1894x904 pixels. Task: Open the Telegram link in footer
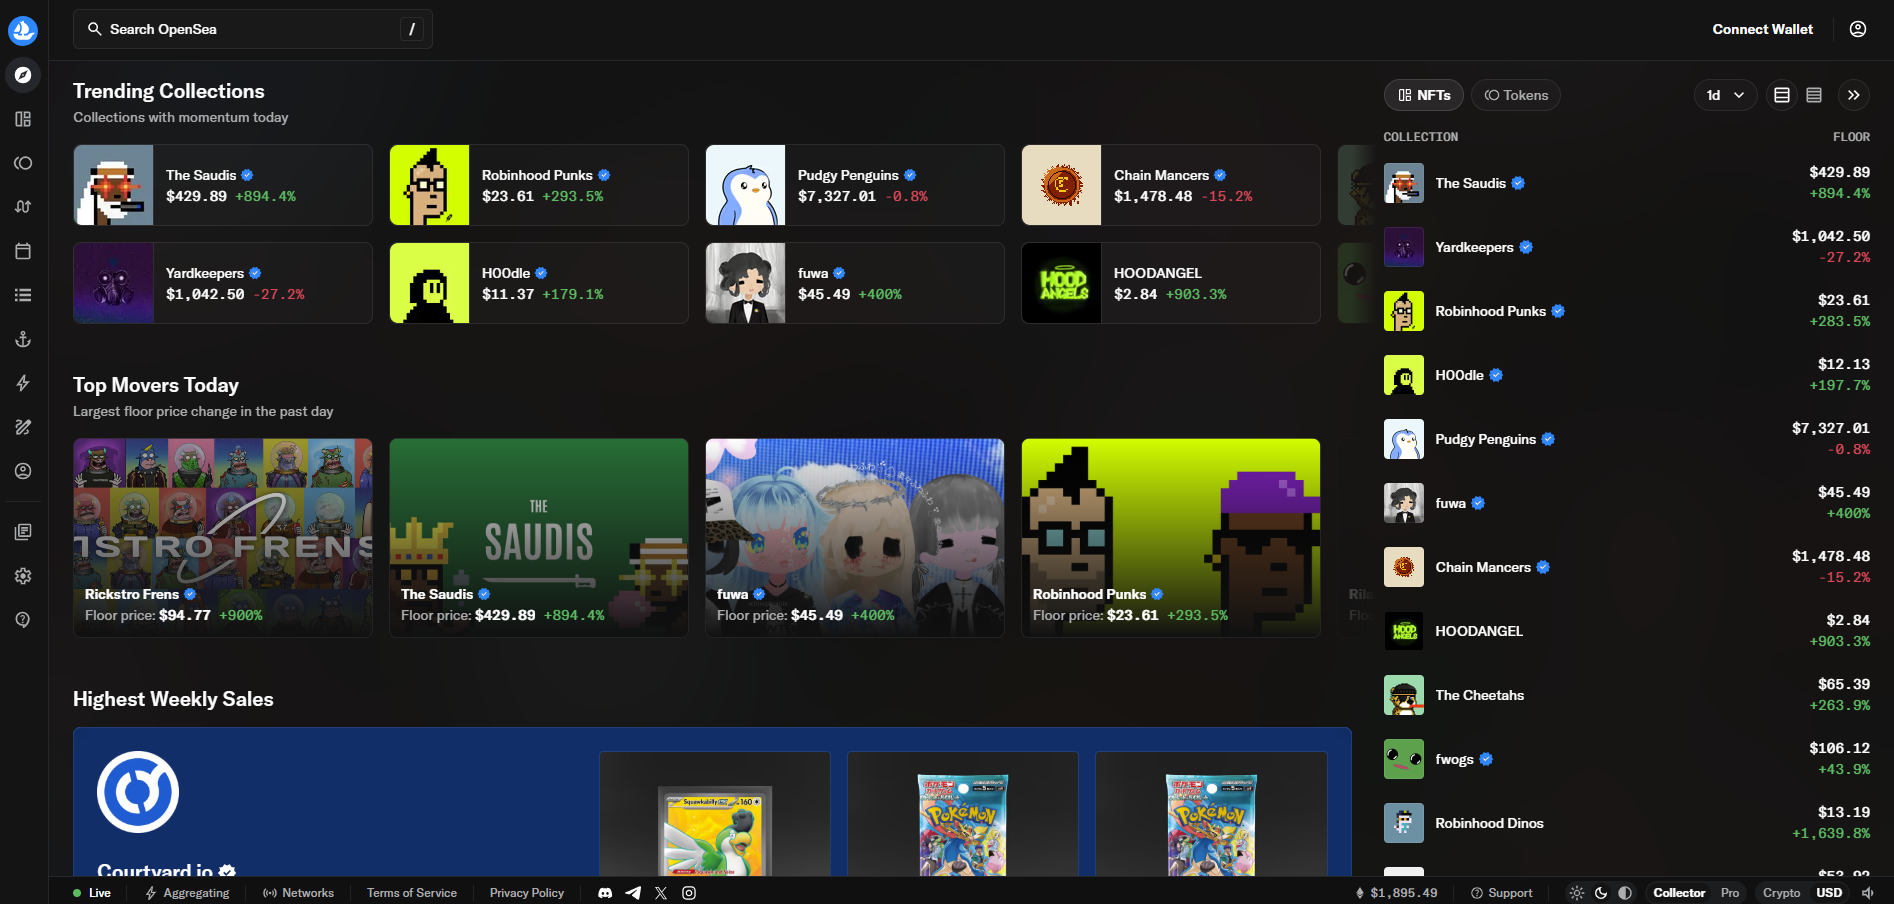pyautogui.click(x=633, y=893)
